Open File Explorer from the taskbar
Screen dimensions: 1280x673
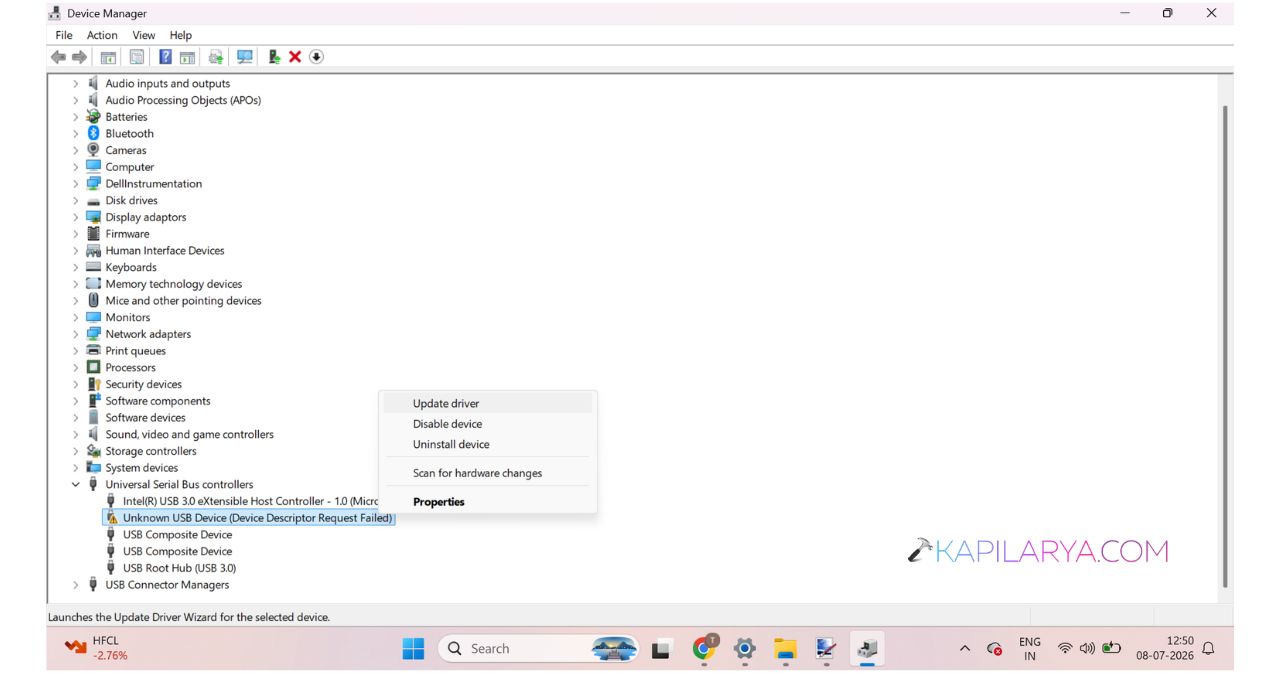tap(785, 649)
